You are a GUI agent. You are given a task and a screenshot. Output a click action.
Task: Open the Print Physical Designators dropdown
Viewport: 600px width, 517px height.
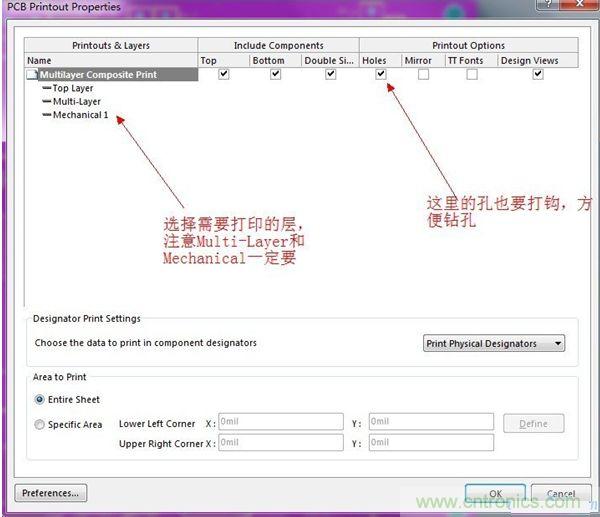tap(494, 343)
